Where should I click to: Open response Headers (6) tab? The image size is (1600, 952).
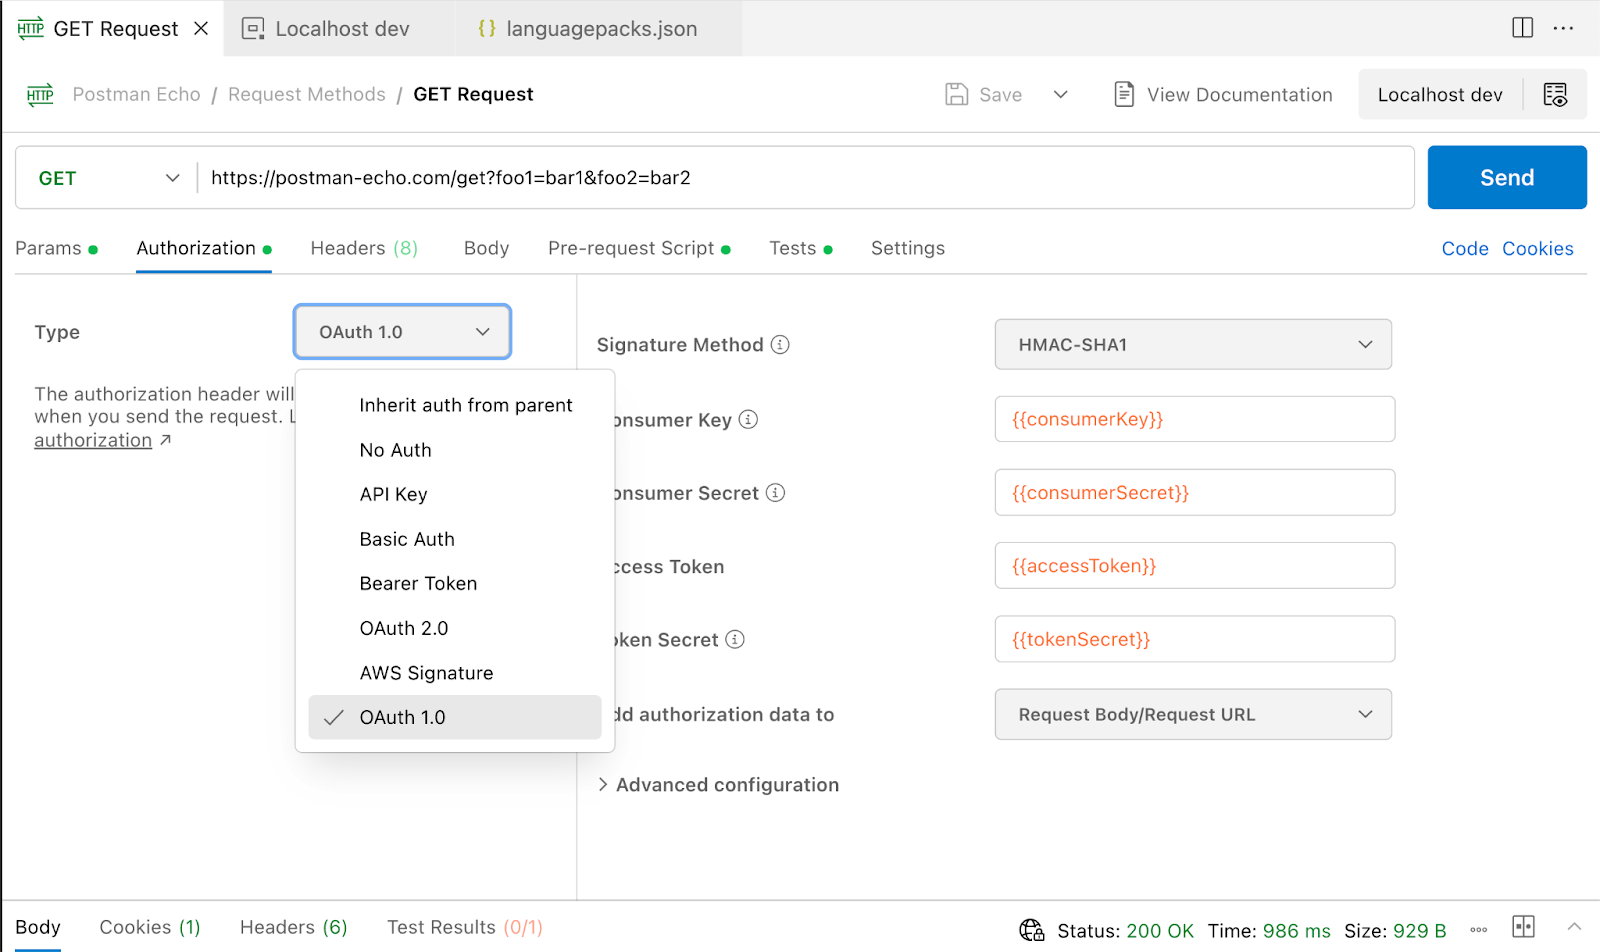click(x=294, y=927)
